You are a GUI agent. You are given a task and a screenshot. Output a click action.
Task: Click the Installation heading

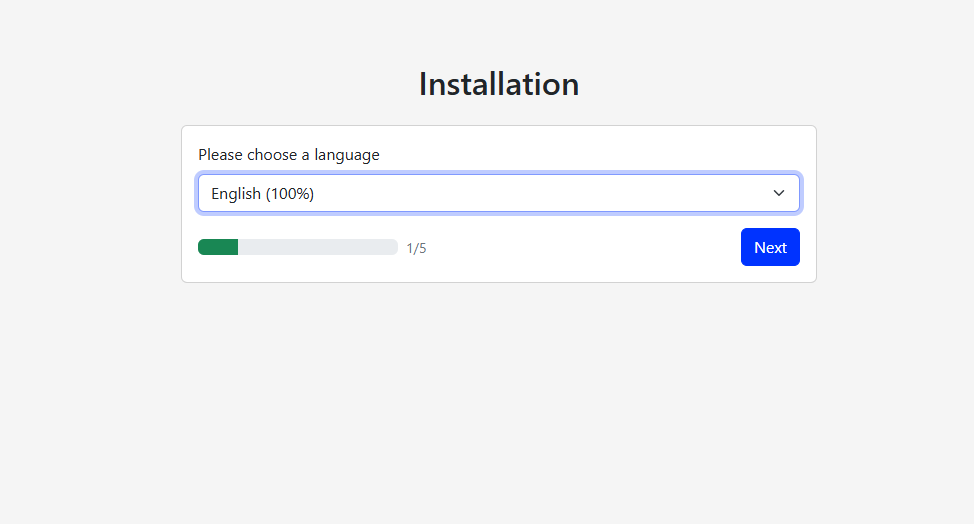point(499,84)
